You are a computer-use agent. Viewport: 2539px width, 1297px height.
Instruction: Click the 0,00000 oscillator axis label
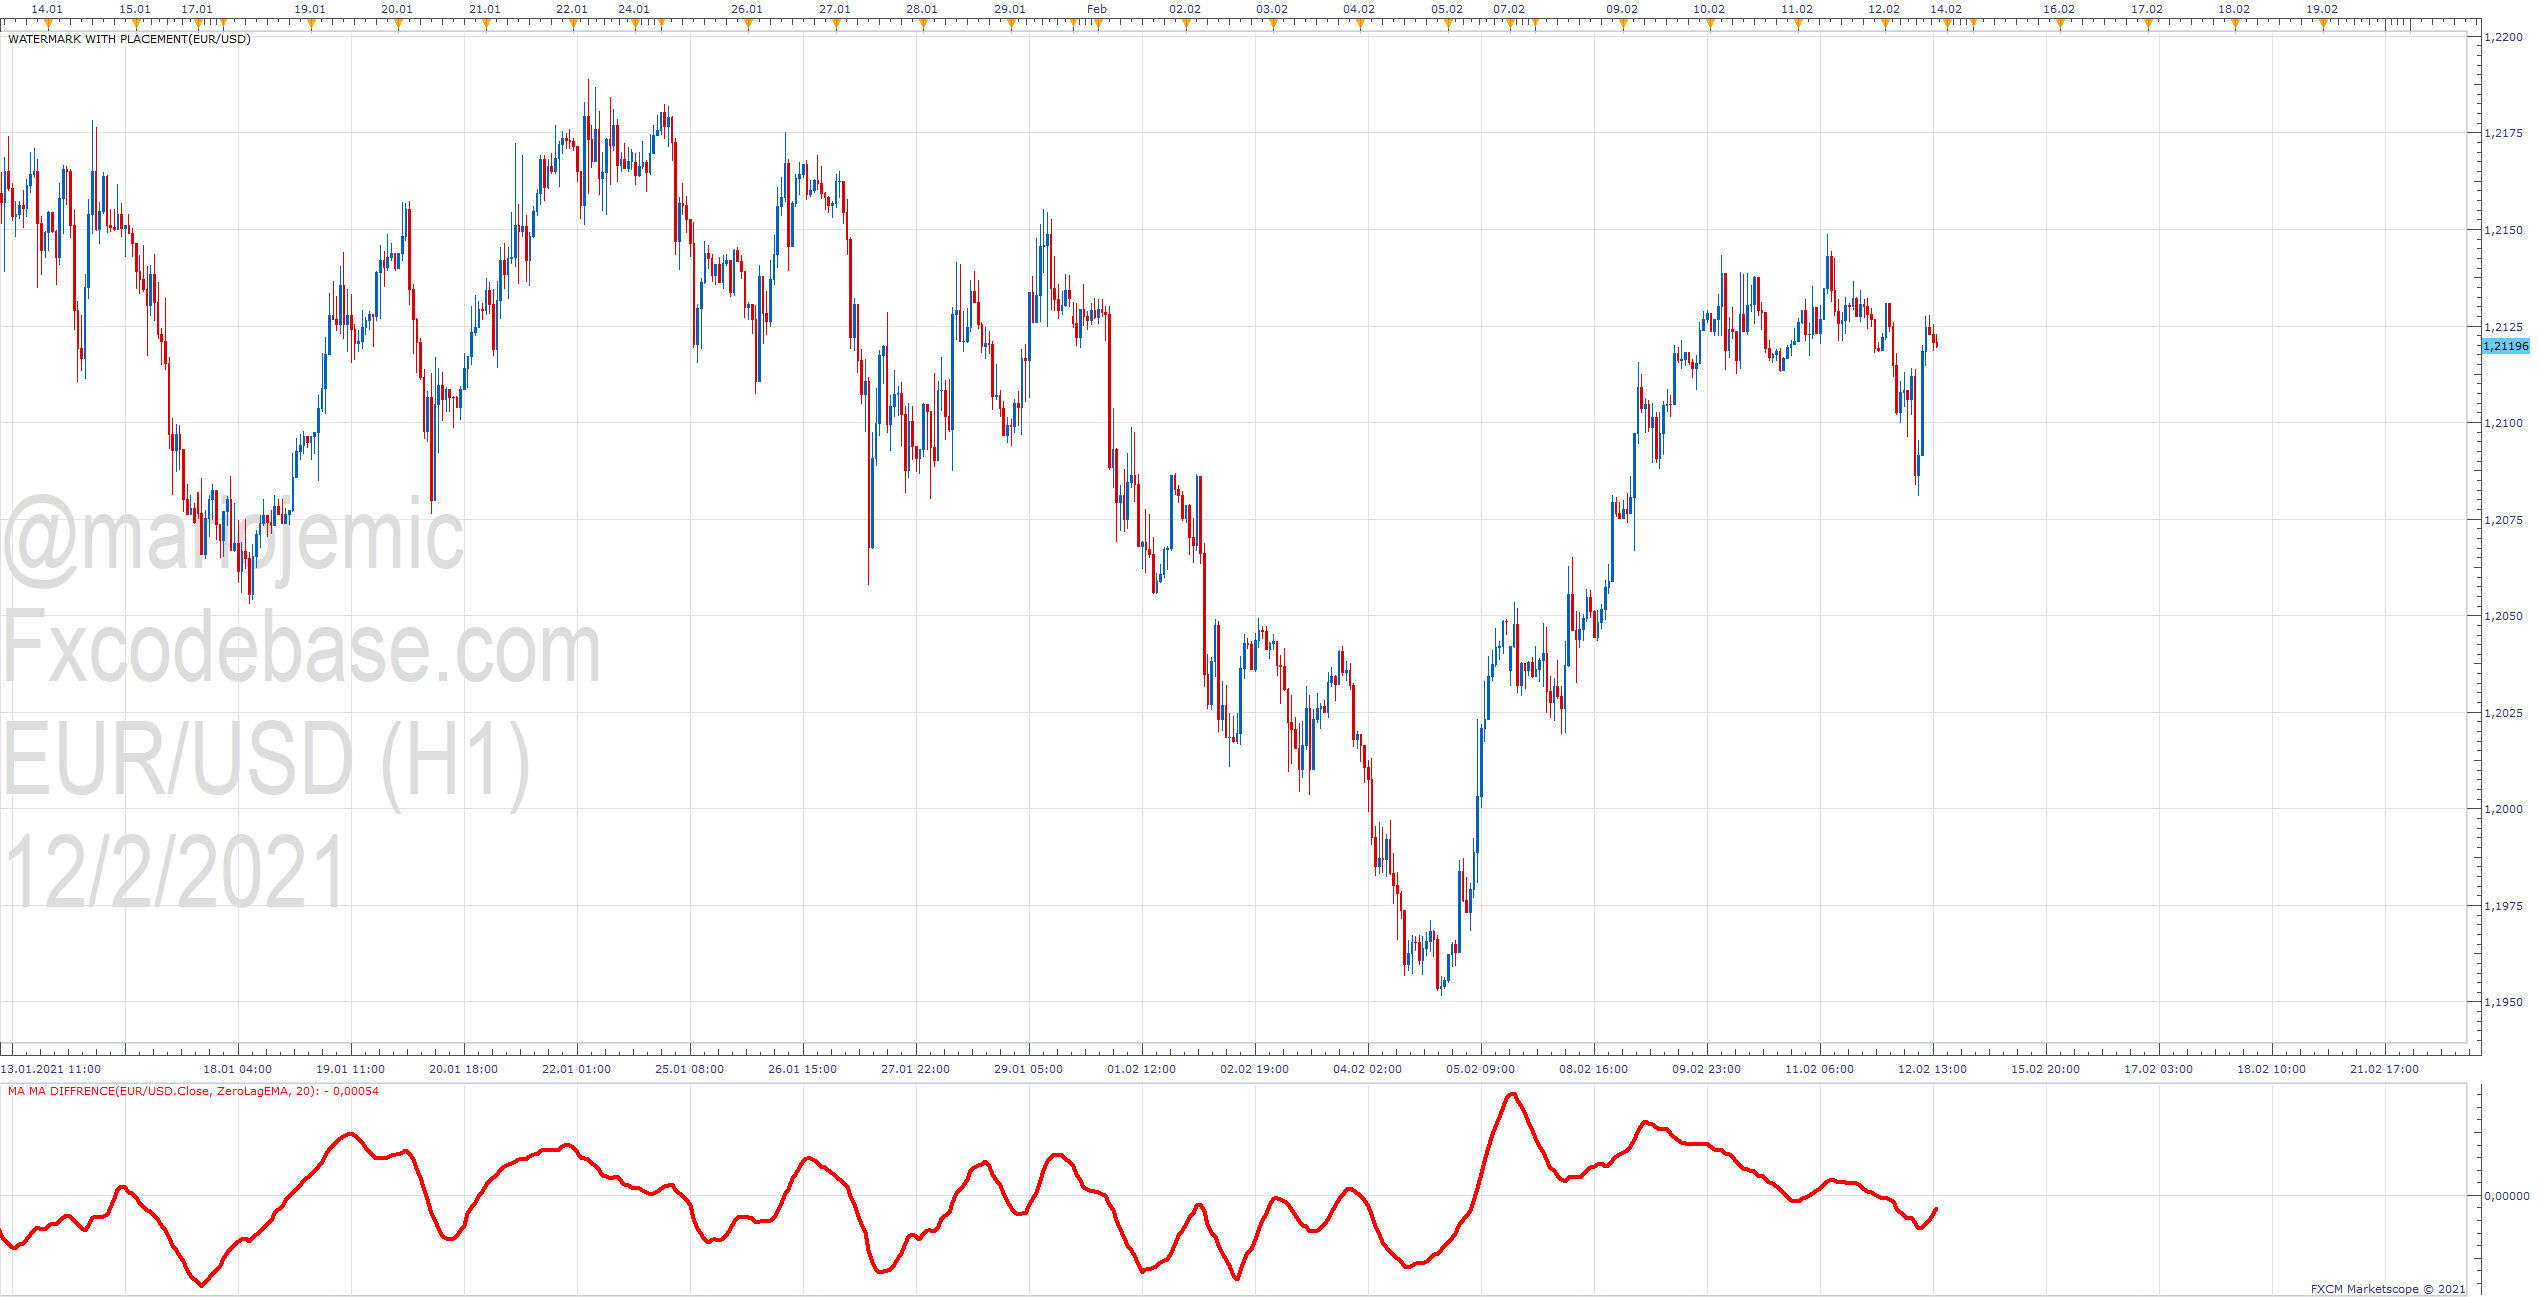pyautogui.click(x=2507, y=1195)
